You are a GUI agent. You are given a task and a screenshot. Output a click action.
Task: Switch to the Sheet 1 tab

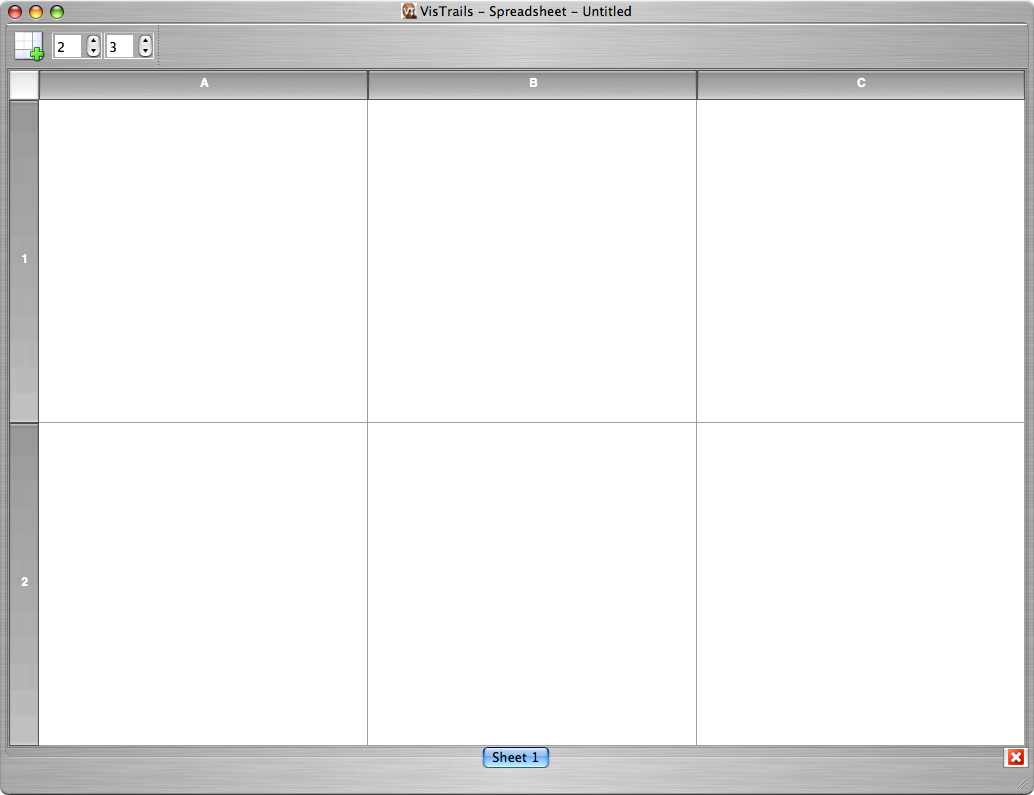click(515, 758)
